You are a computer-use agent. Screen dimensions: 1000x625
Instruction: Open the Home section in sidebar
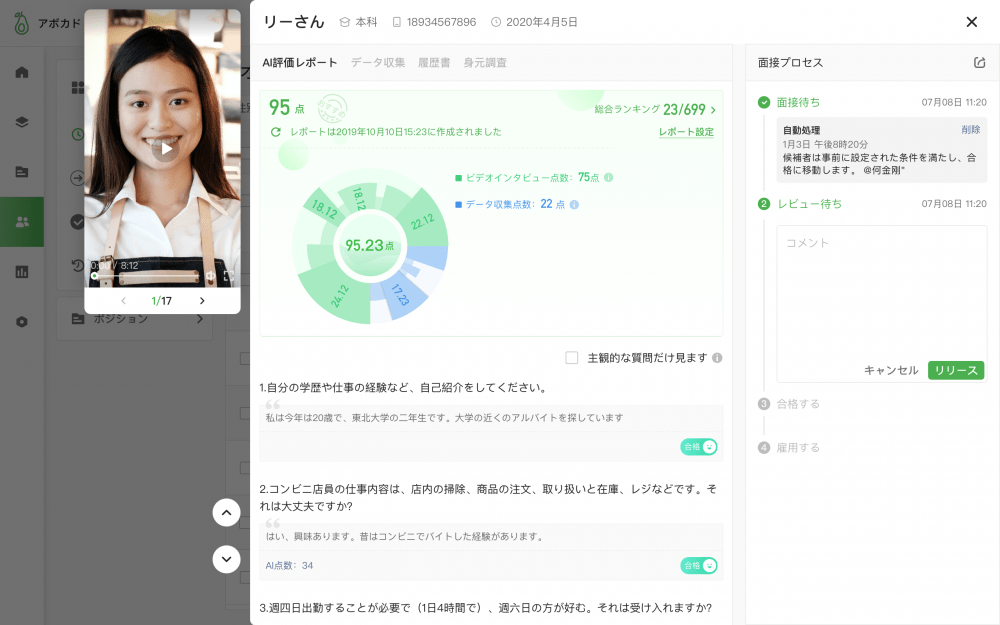click(x=21, y=72)
